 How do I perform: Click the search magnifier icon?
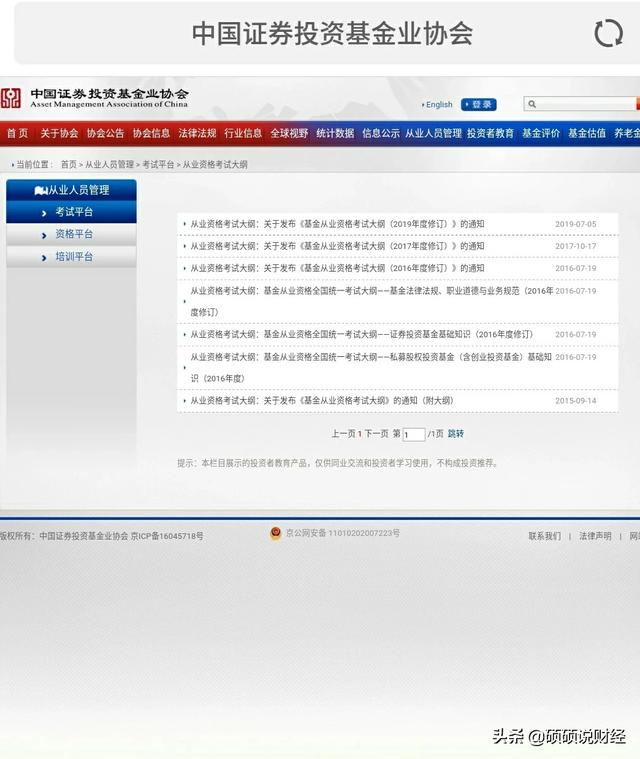532,104
